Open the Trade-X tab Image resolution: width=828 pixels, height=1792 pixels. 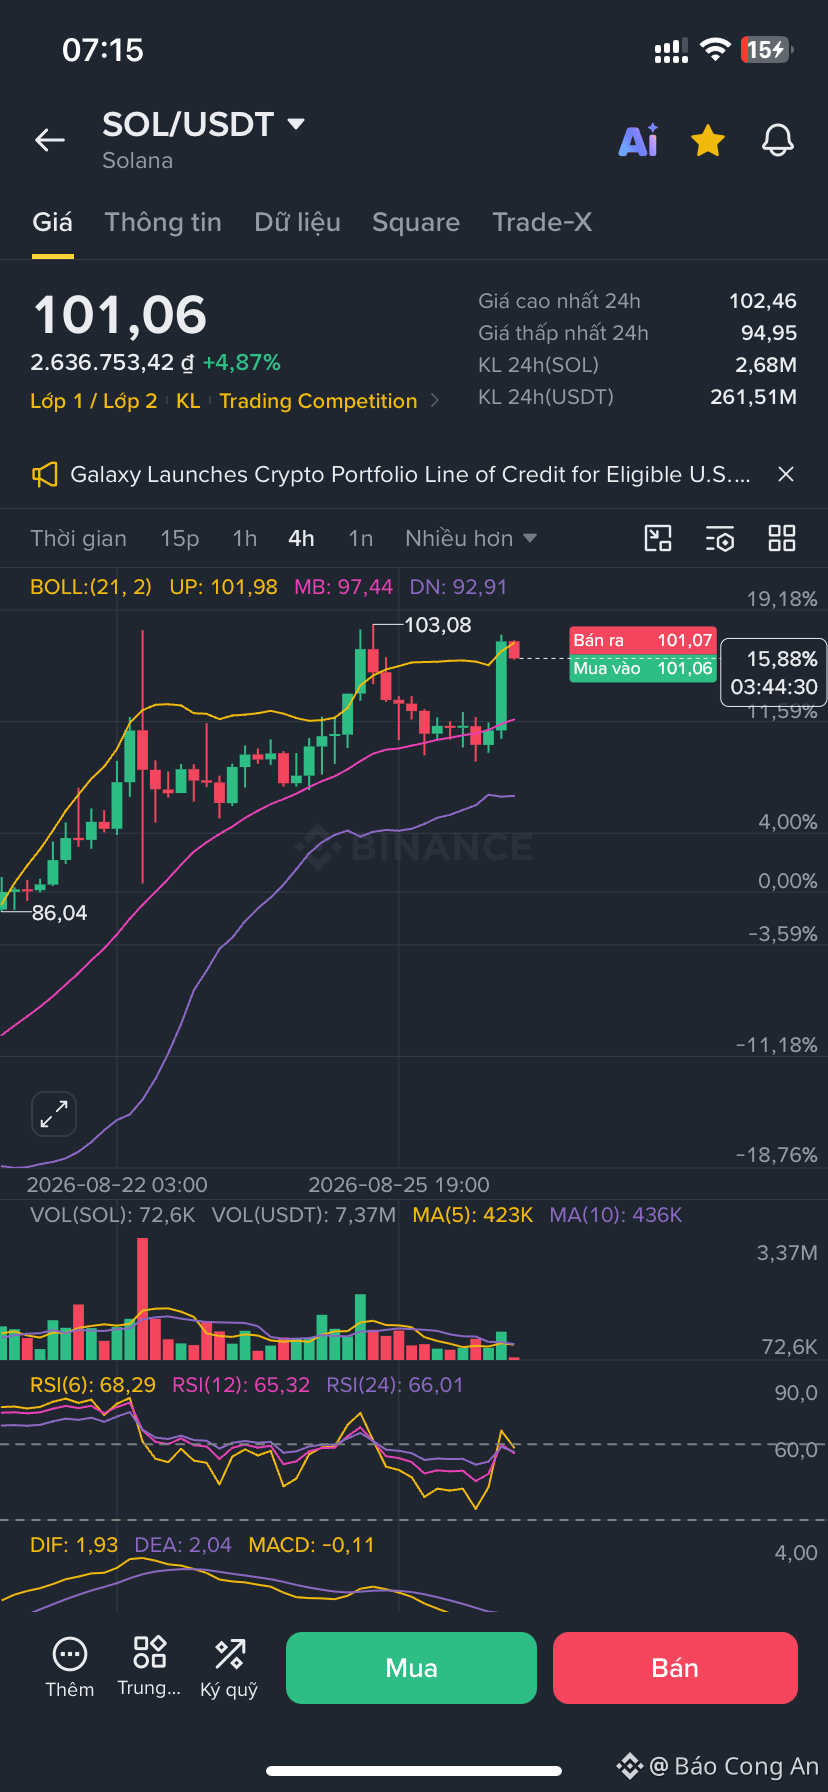[x=542, y=222]
